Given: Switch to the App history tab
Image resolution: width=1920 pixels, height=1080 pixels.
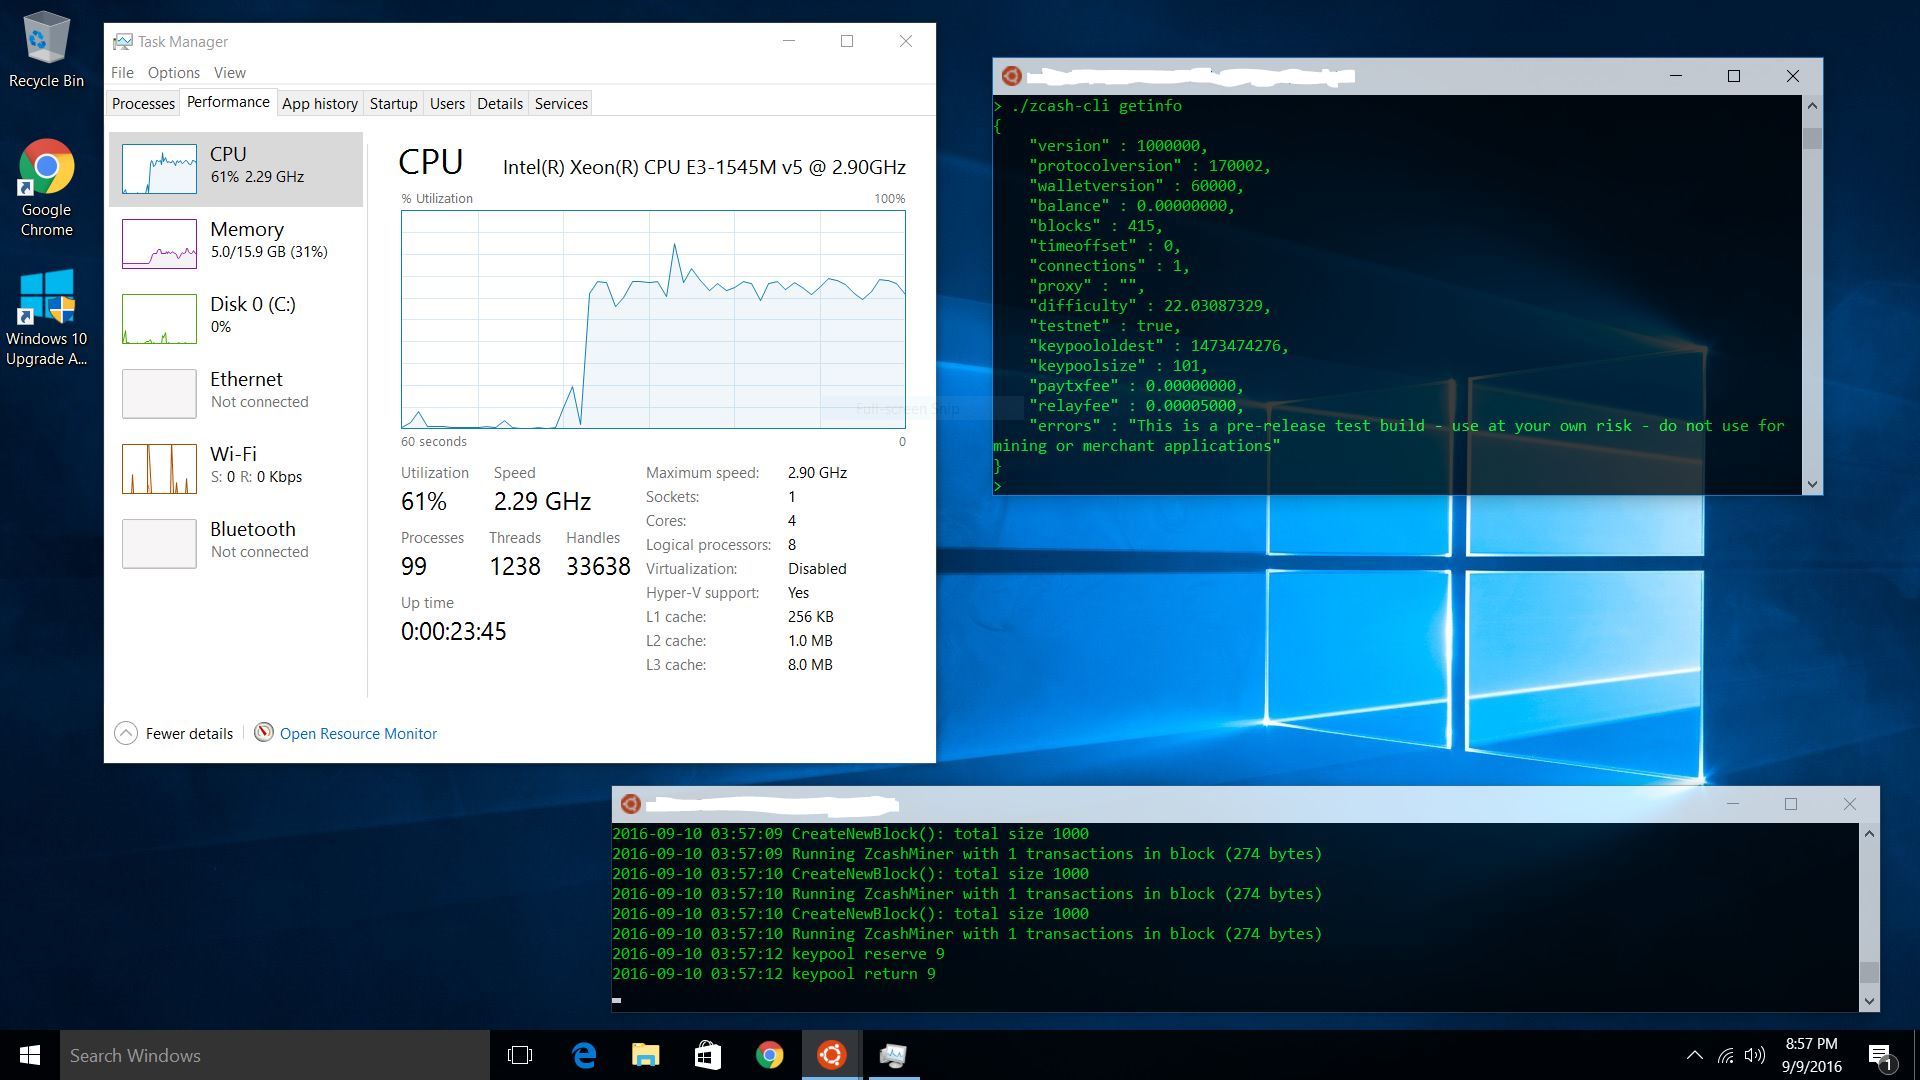Looking at the screenshot, I should pyautogui.click(x=320, y=104).
